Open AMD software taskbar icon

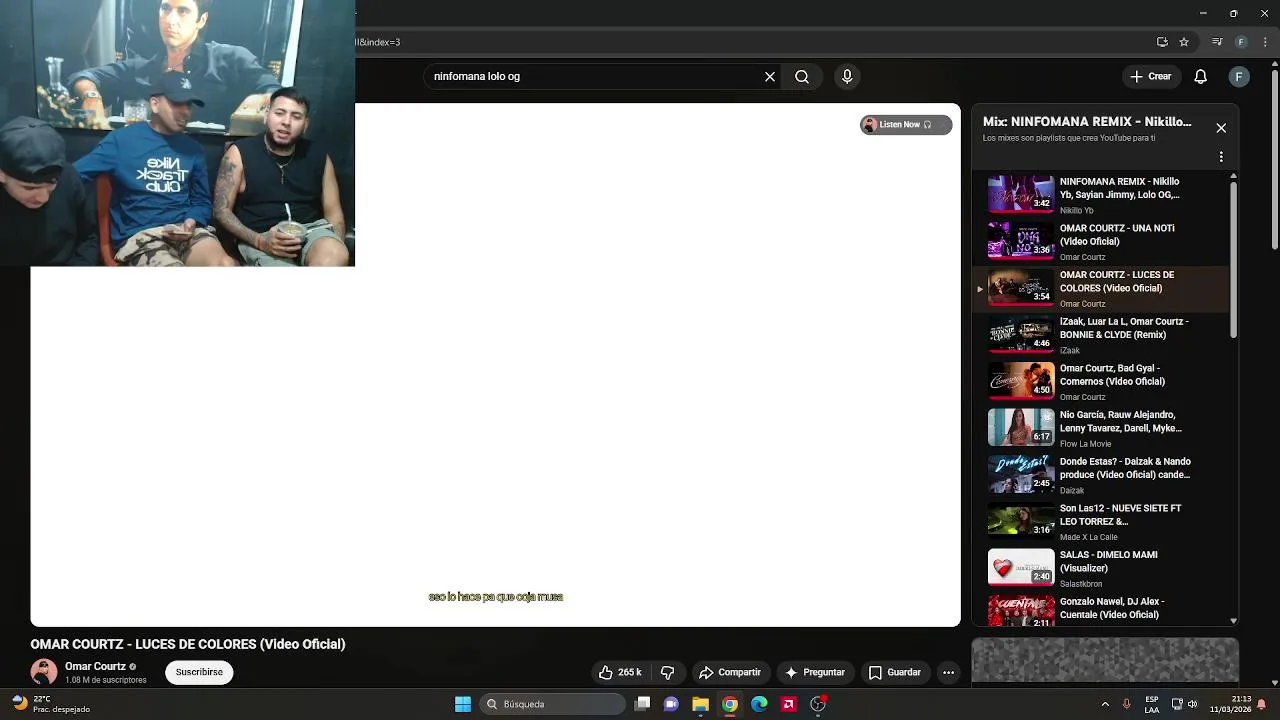pyautogui.click(x=788, y=704)
